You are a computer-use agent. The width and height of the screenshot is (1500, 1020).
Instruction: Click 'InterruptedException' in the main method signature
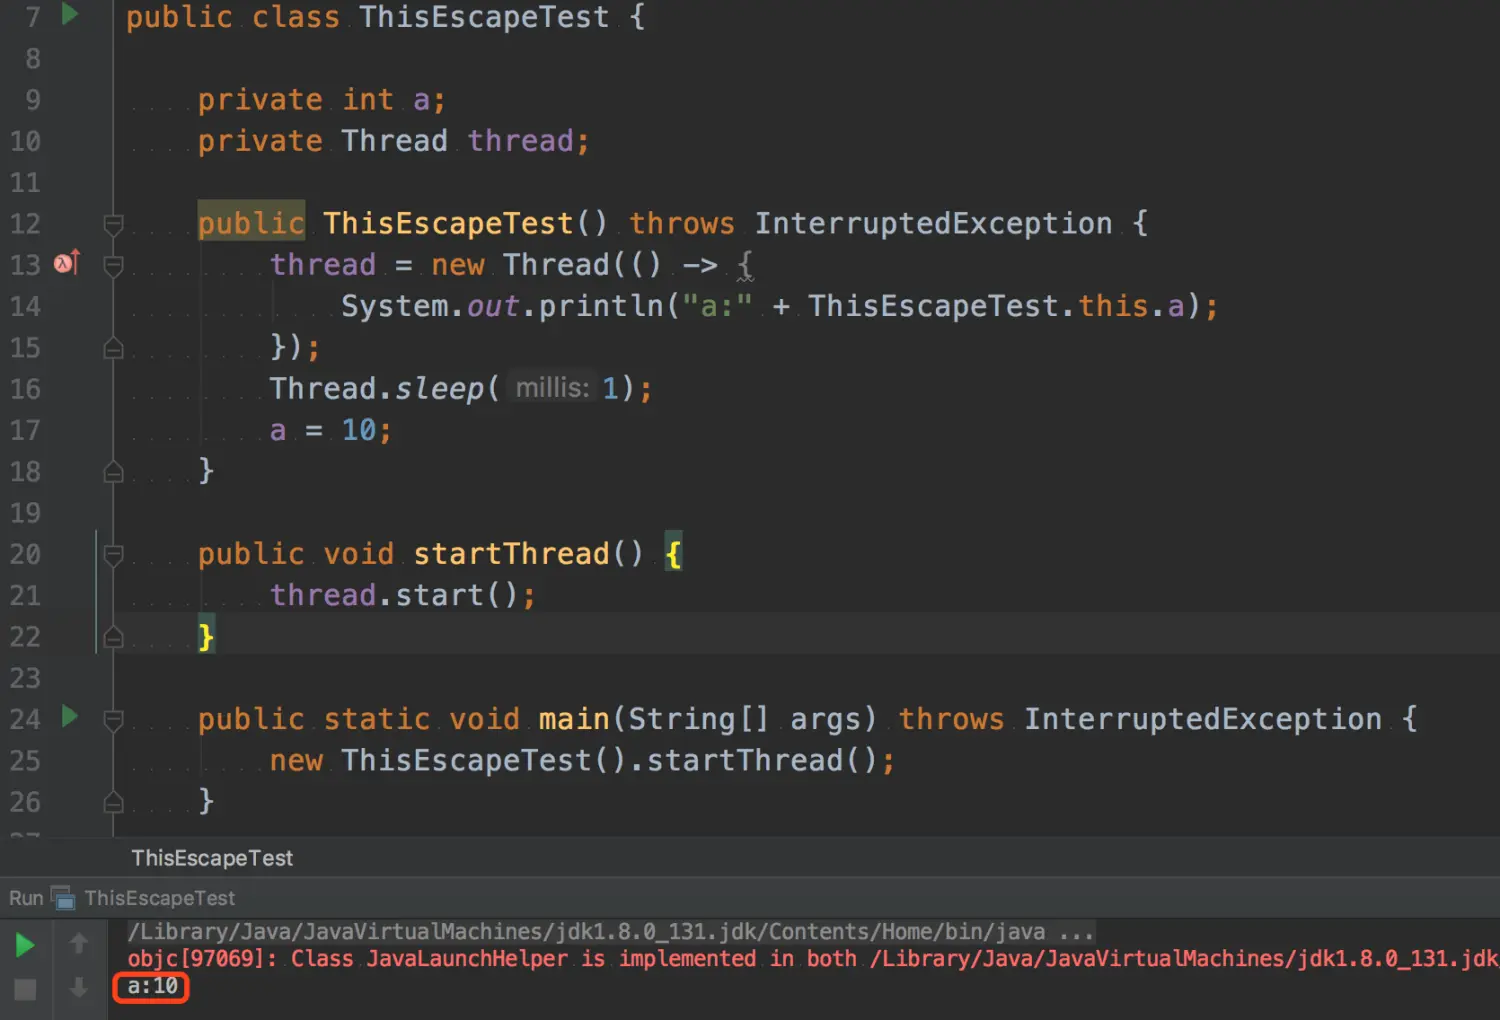coord(1202,720)
